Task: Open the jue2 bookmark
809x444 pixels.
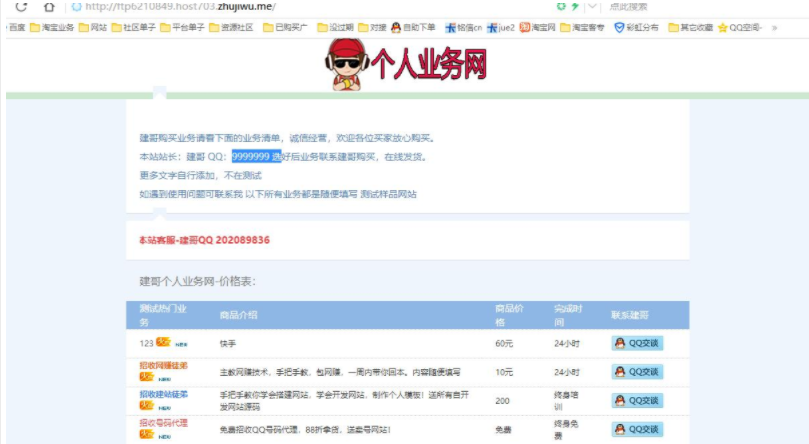Action: click(x=500, y=27)
